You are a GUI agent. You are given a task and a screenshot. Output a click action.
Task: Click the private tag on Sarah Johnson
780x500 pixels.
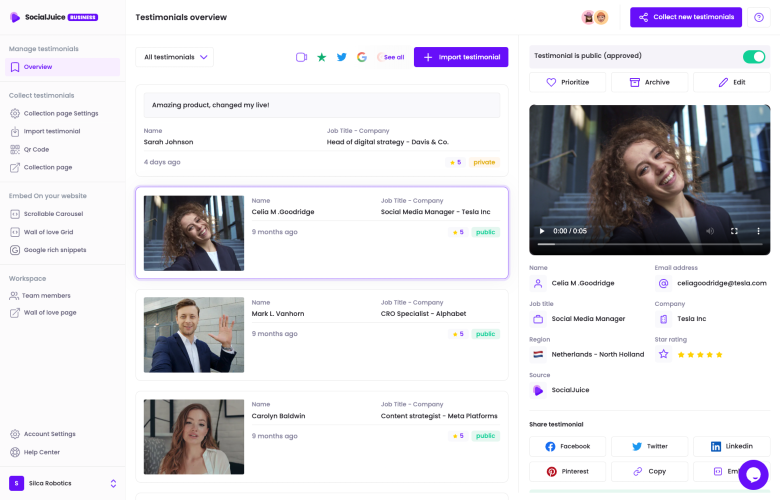(x=484, y=162)
